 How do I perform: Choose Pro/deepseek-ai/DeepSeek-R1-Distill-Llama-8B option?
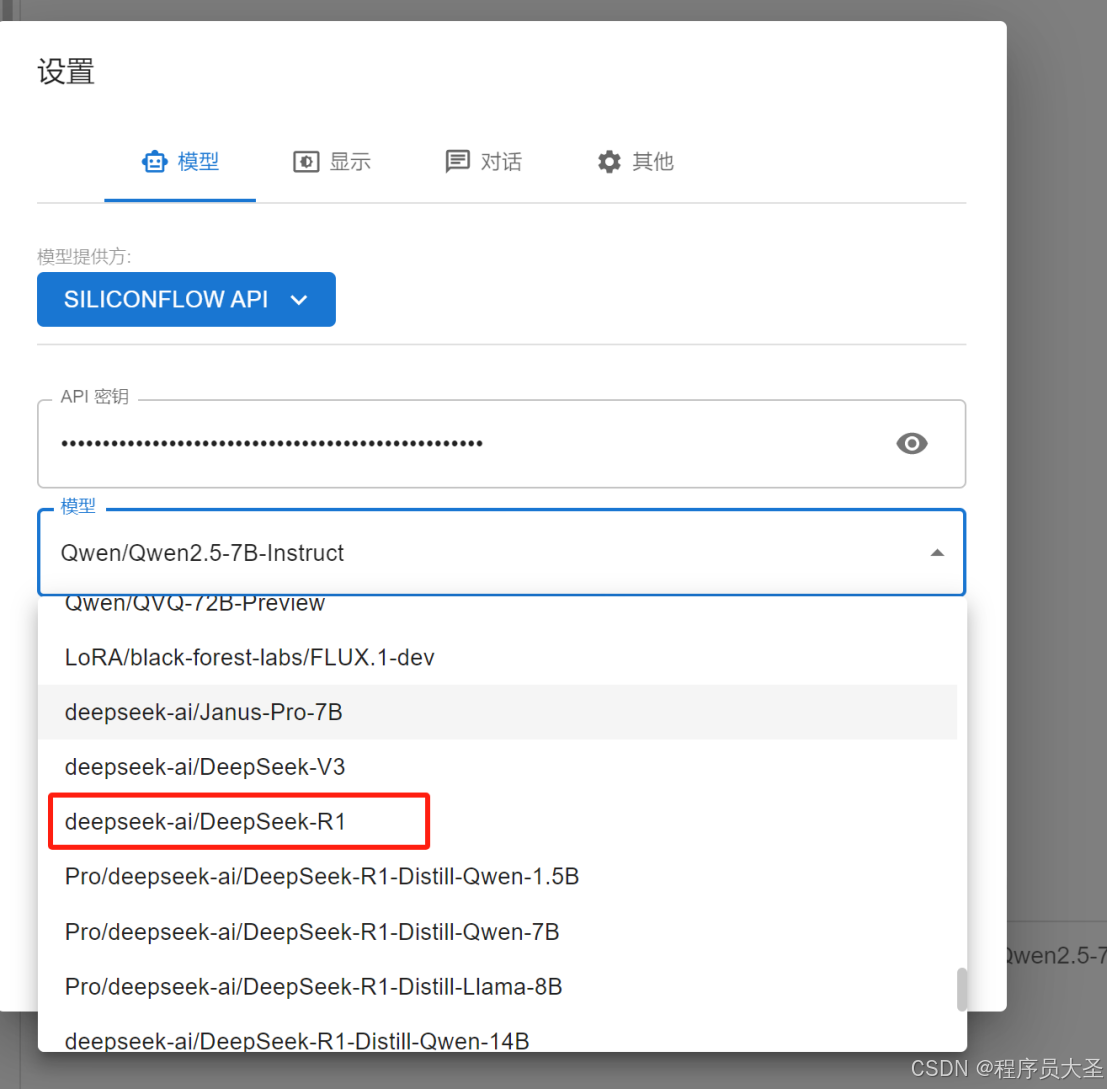497,987
